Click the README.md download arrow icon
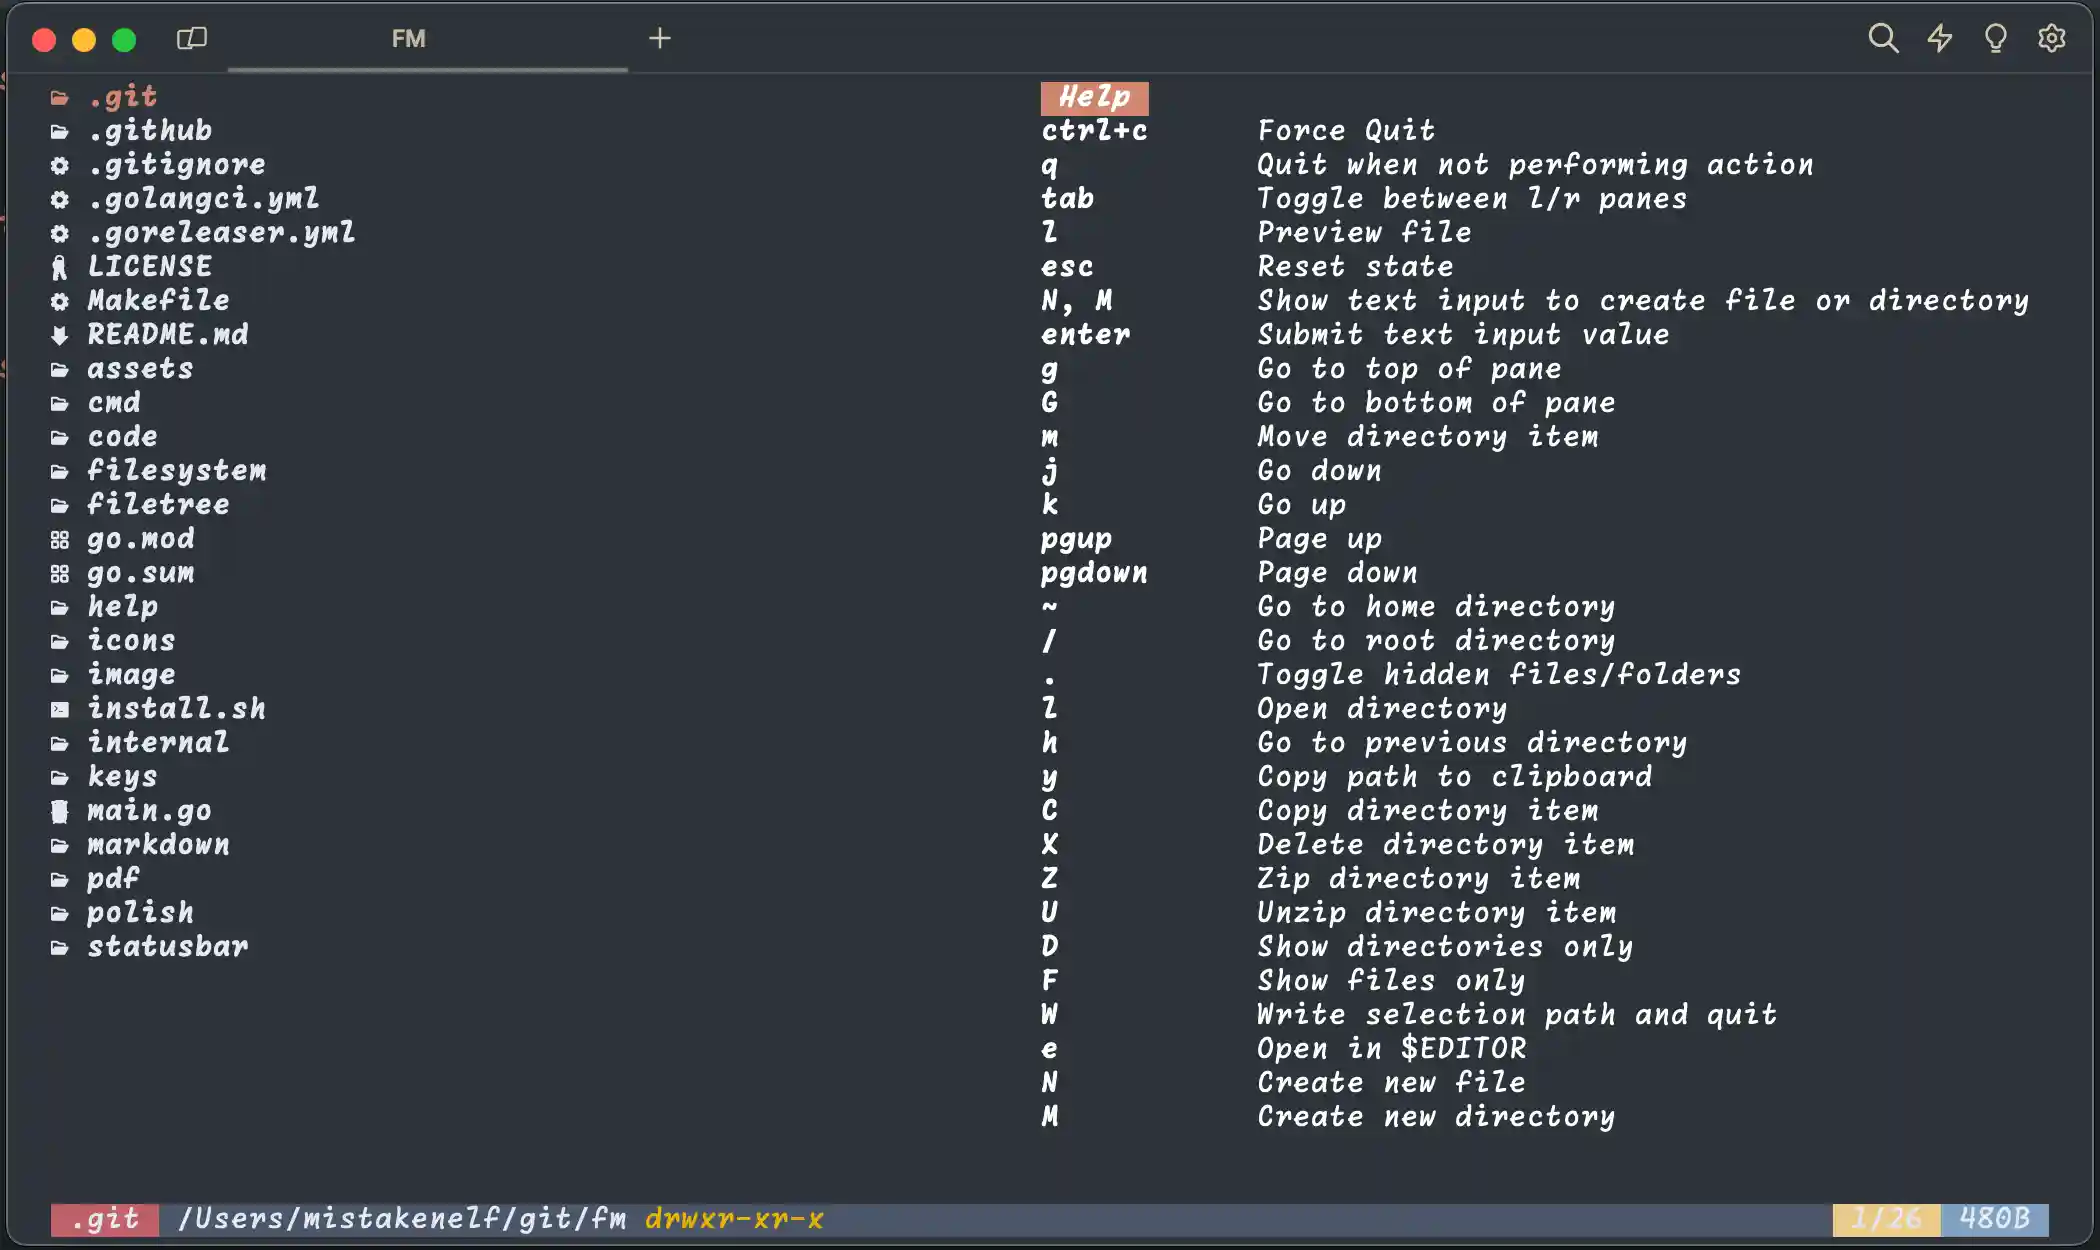 (x=60, y=335)
